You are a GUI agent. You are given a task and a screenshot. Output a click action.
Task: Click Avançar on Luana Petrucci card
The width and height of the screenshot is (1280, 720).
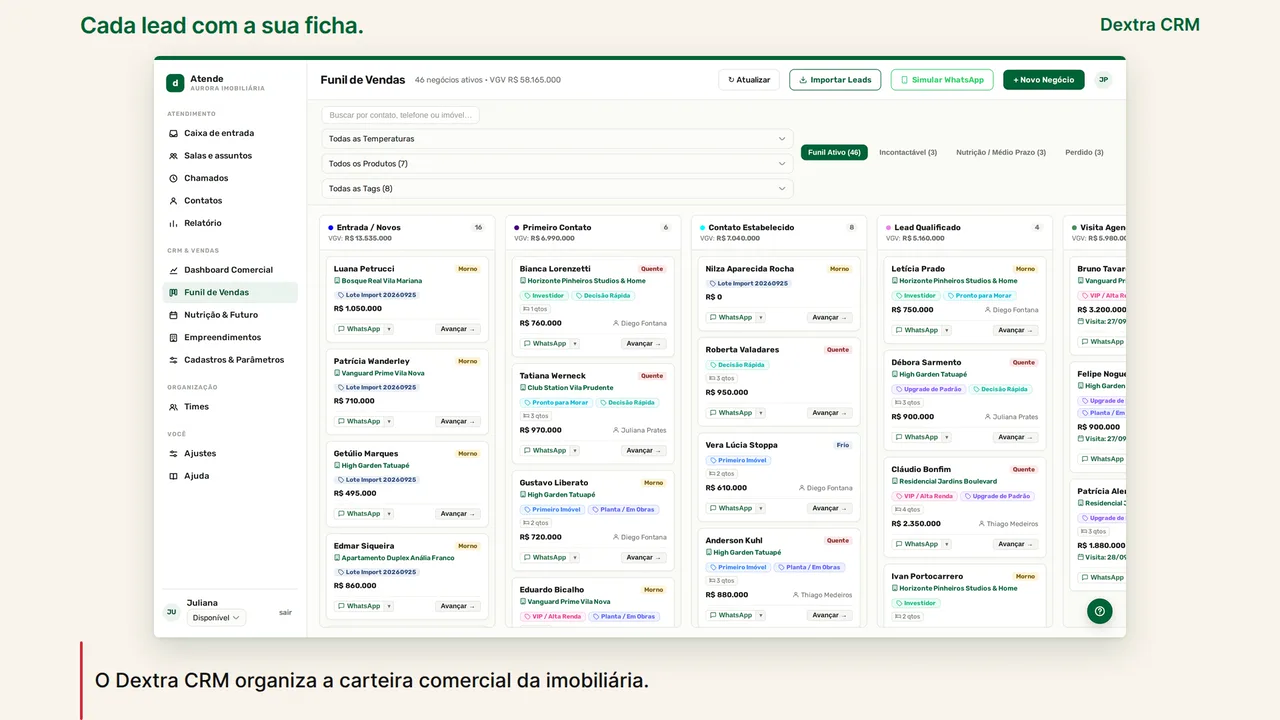458,329
